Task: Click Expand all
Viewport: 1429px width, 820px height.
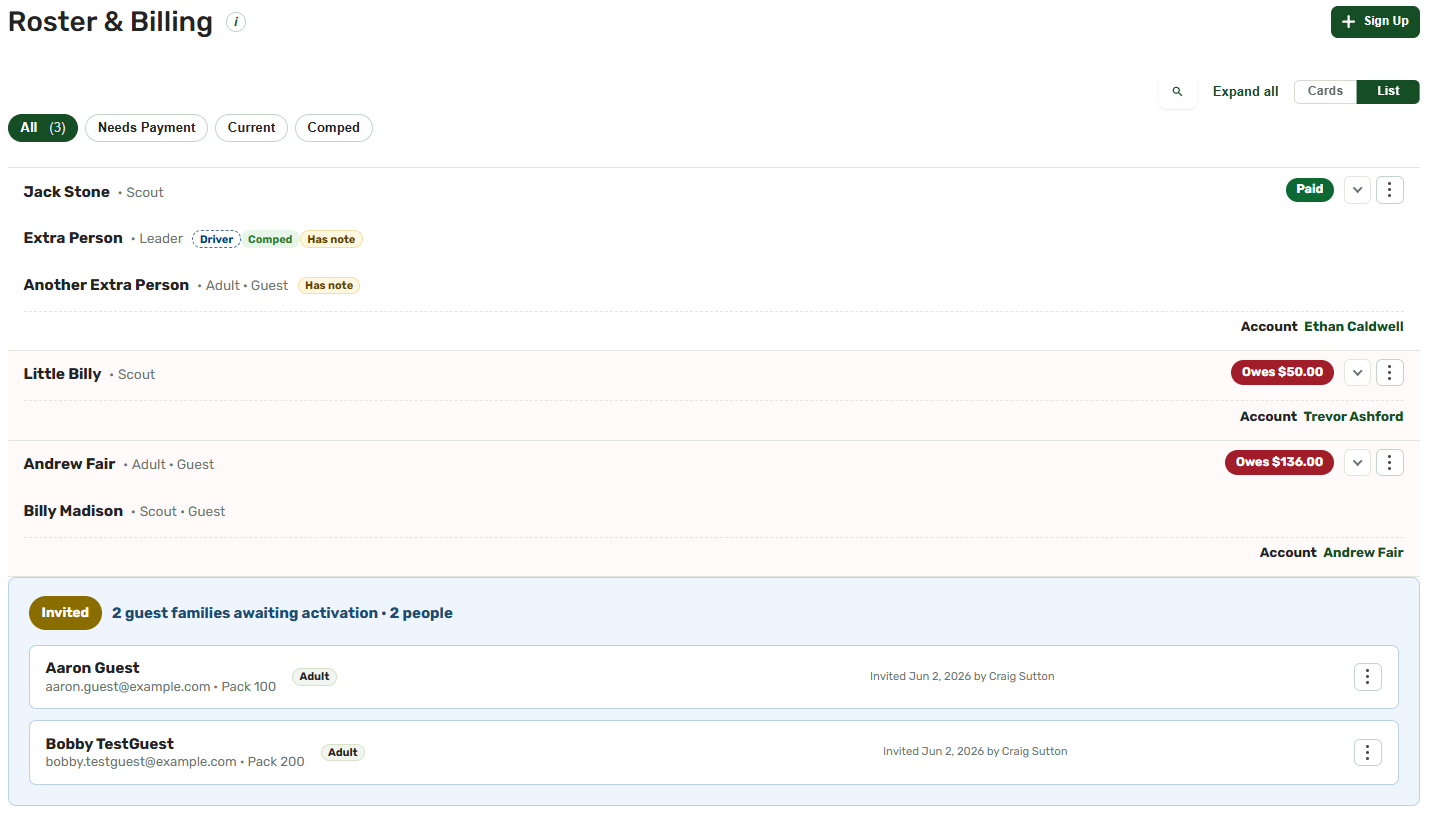Action: [x=1245, y=91]
